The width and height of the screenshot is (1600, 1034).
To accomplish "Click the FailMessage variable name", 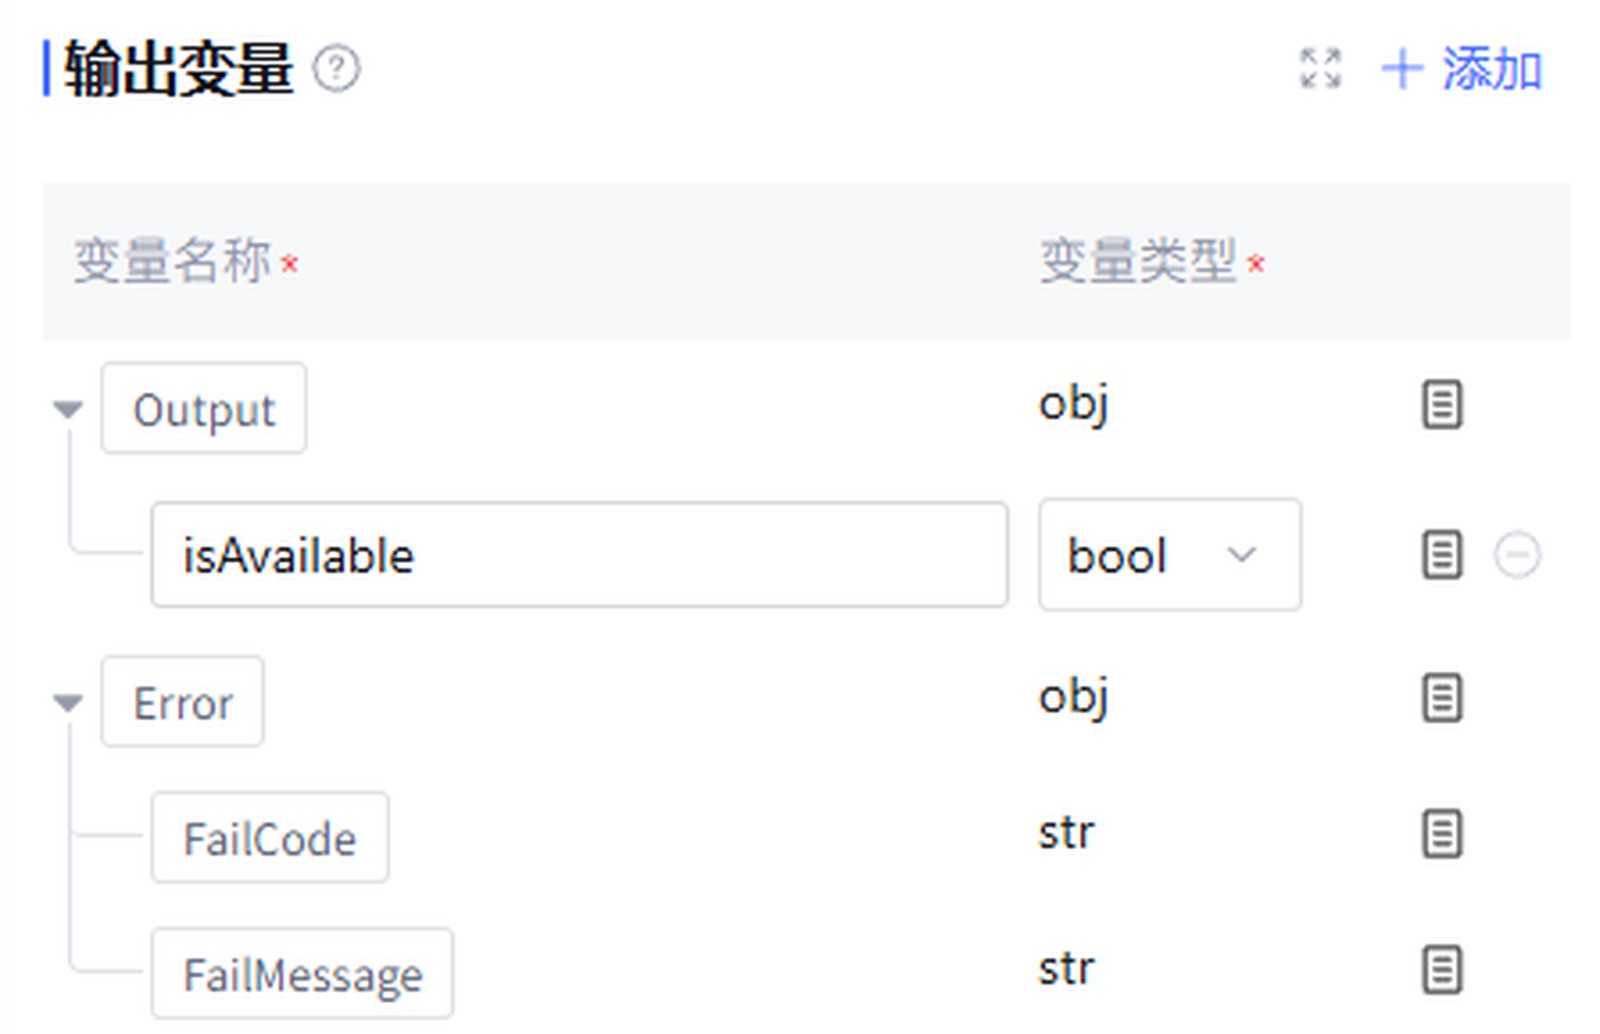I will (302, 974).
